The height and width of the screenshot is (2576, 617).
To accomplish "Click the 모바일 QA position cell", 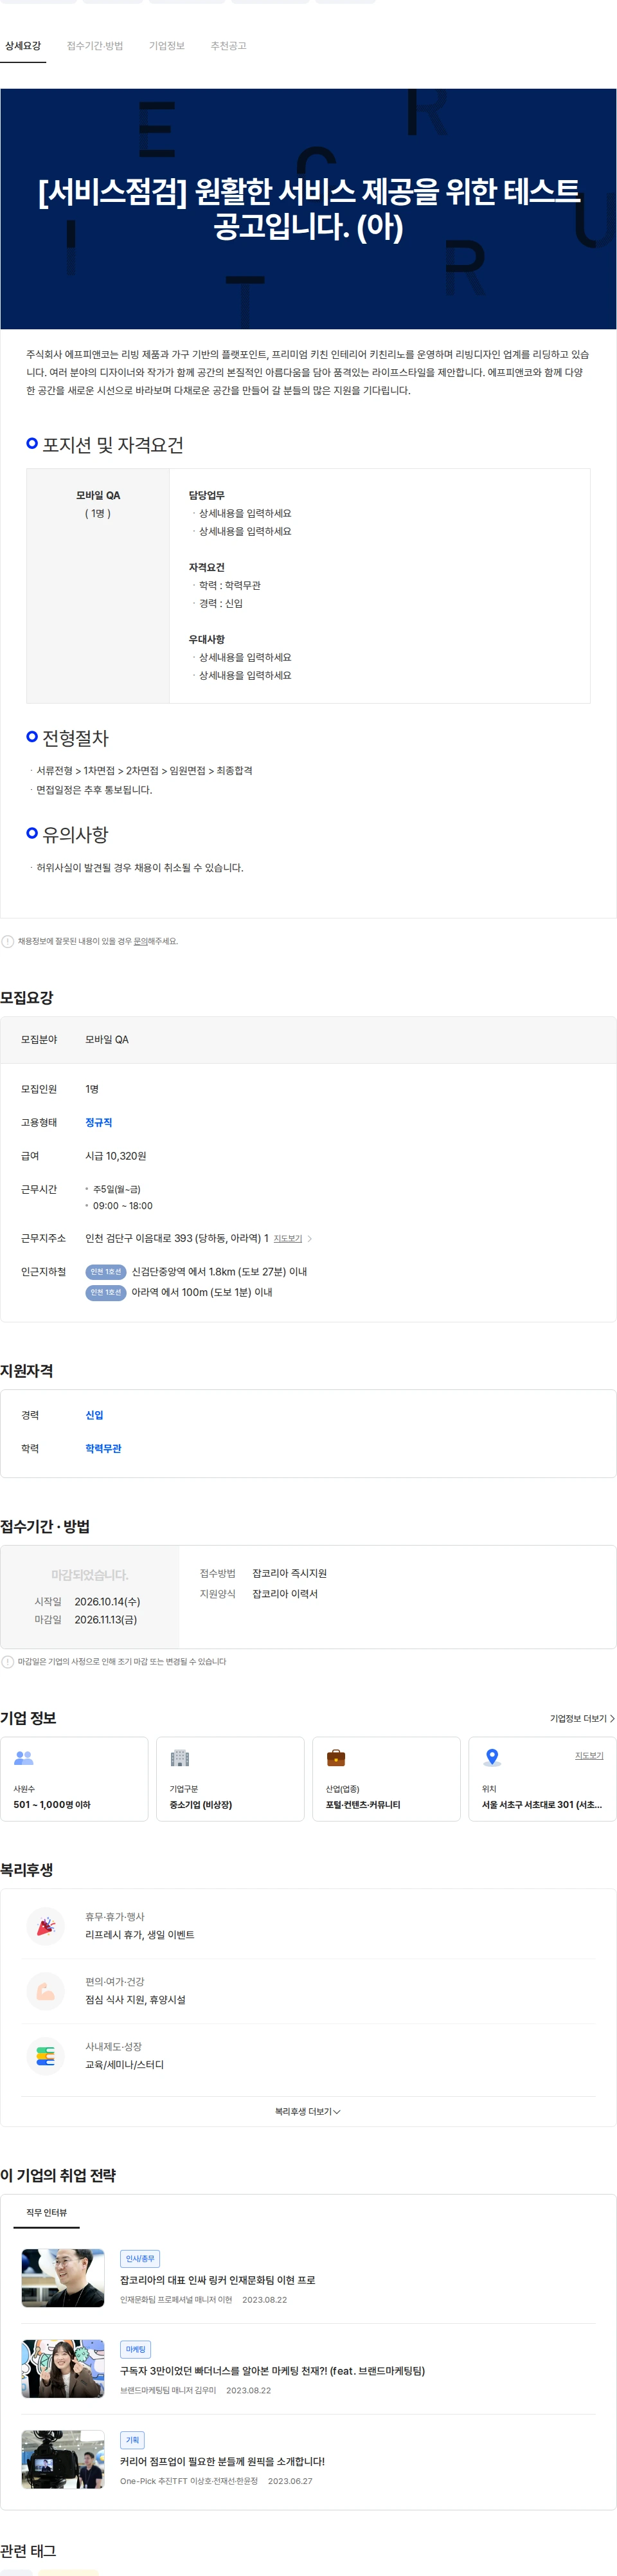I will click(98, 585).
